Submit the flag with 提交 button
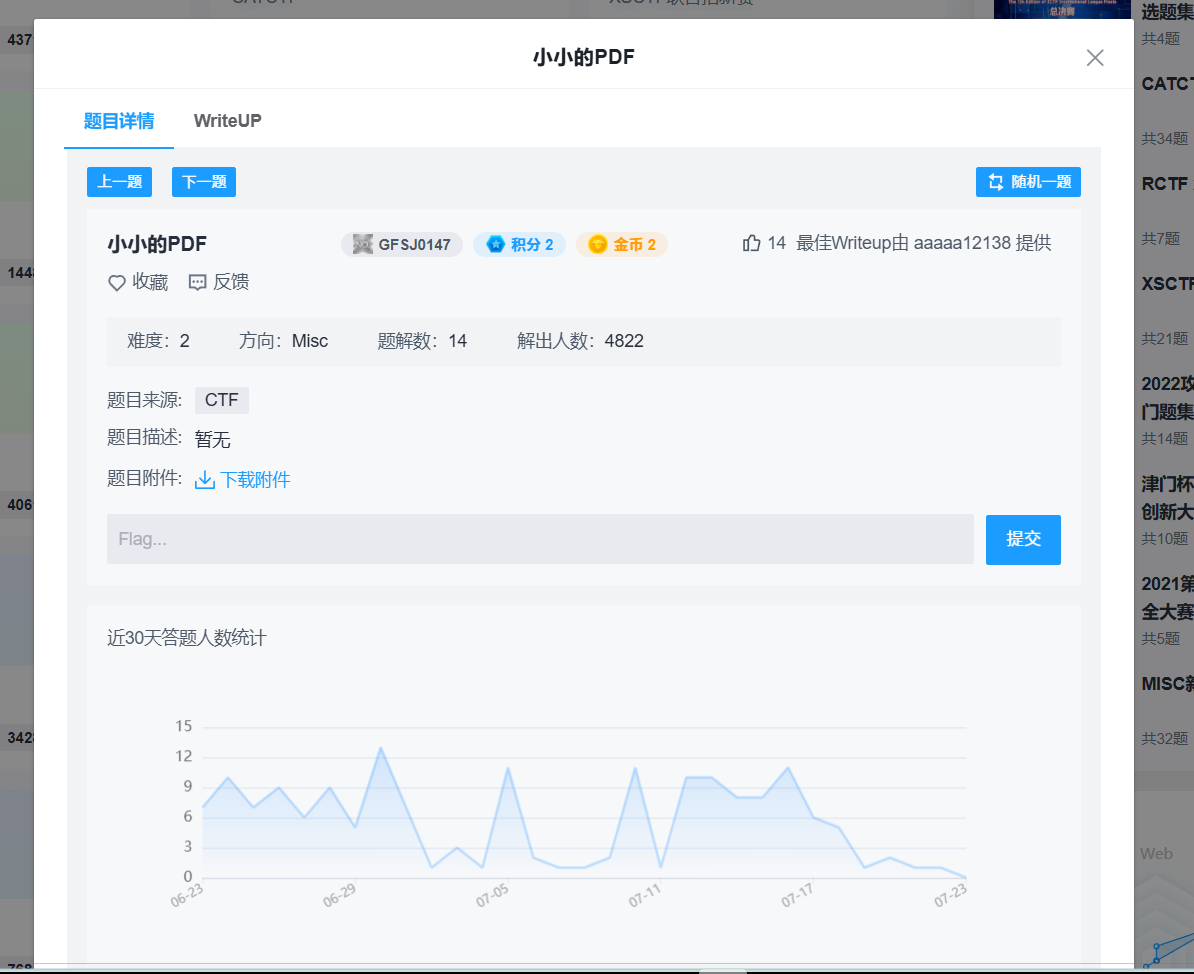1194x974 pixels. point(1023,539)
